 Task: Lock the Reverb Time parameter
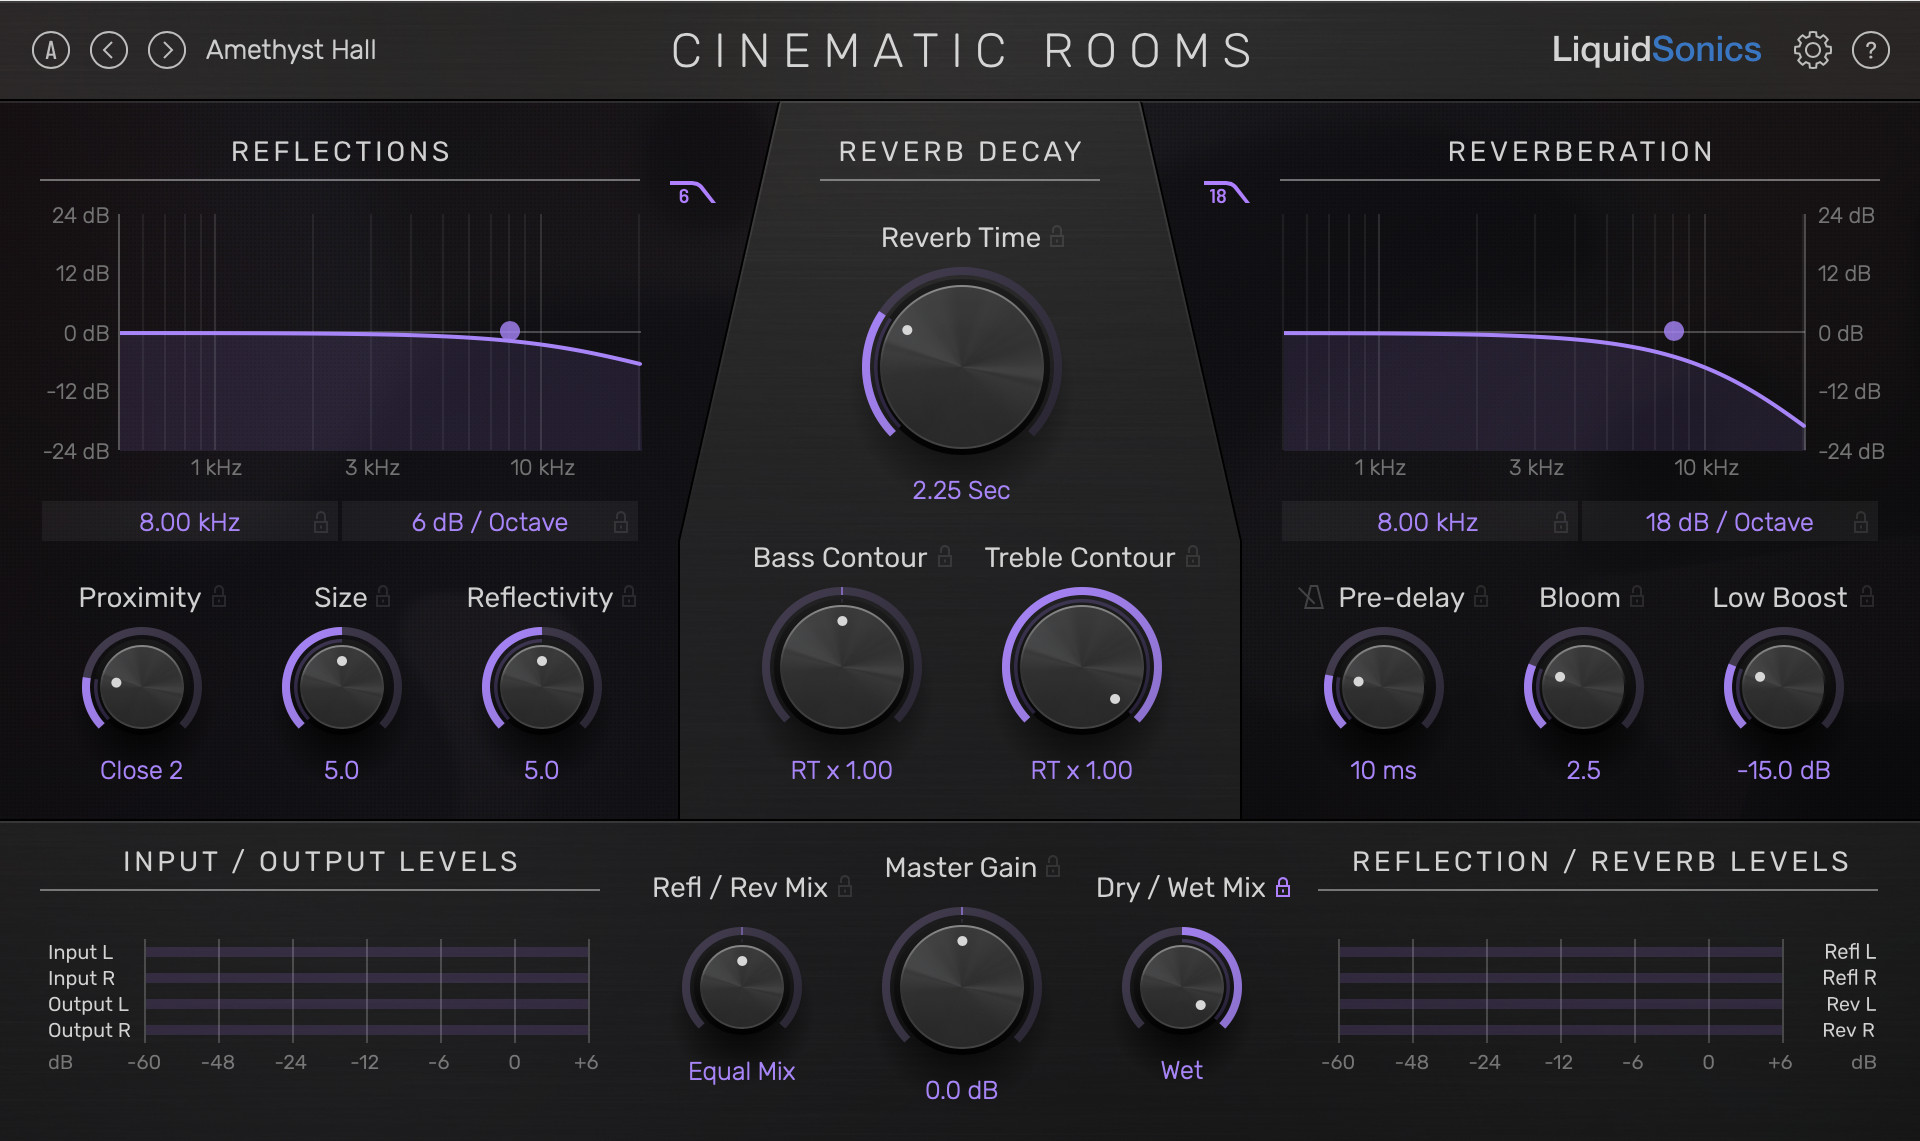pos(1057,237)
